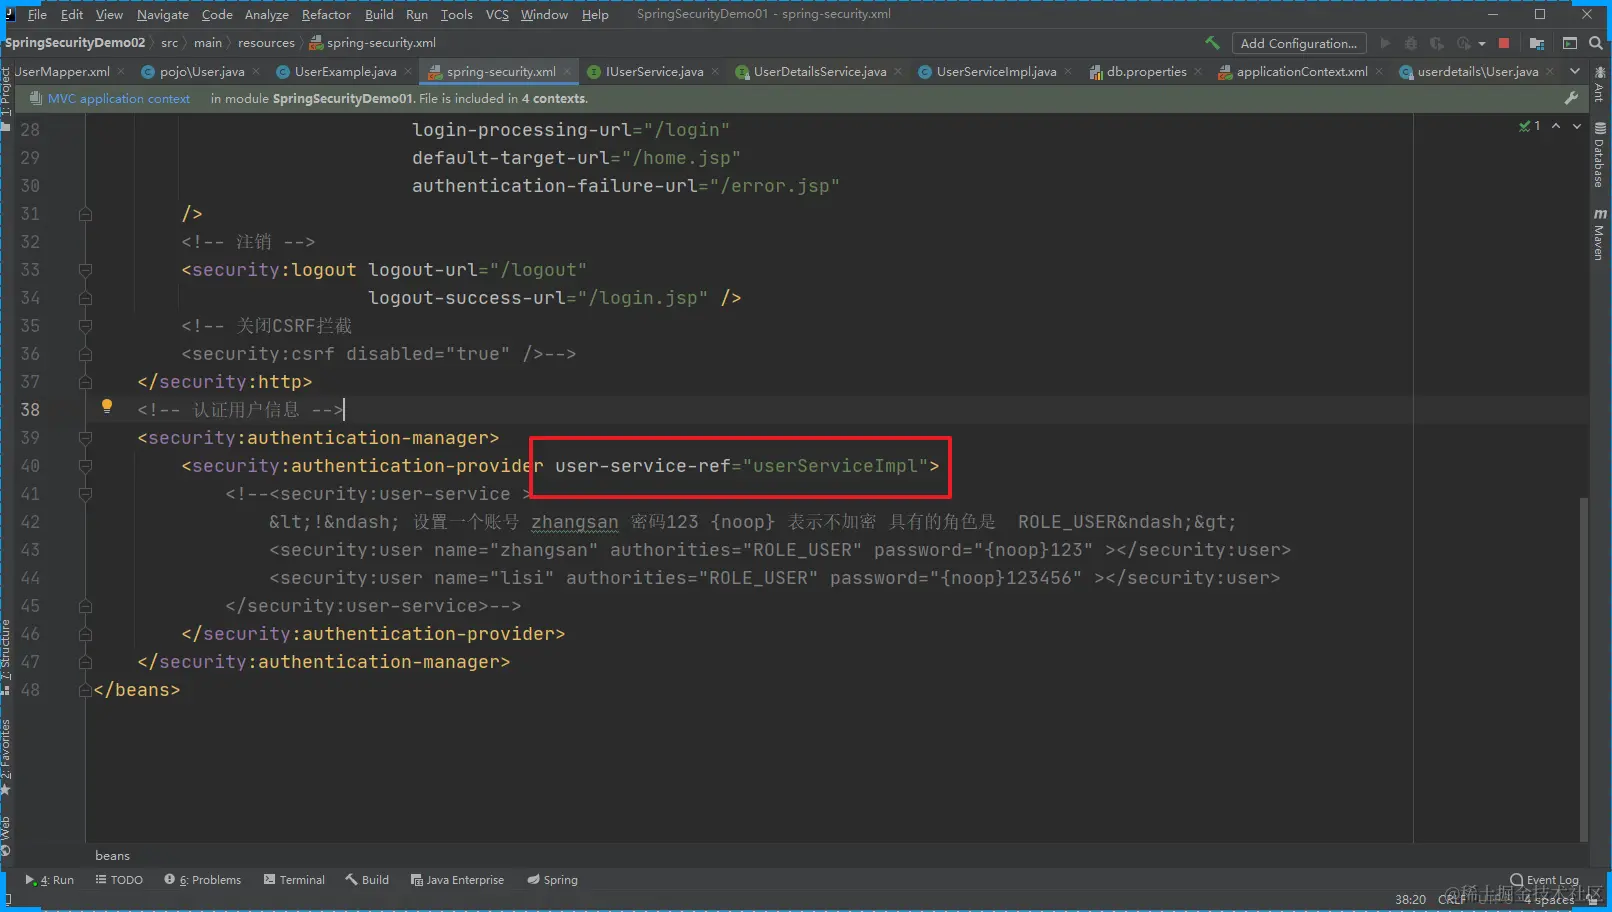This screenshot has width=1612, height=912.
Task: Click the SpringSecurityDemo02 breadcrumb
Action: 75,43
